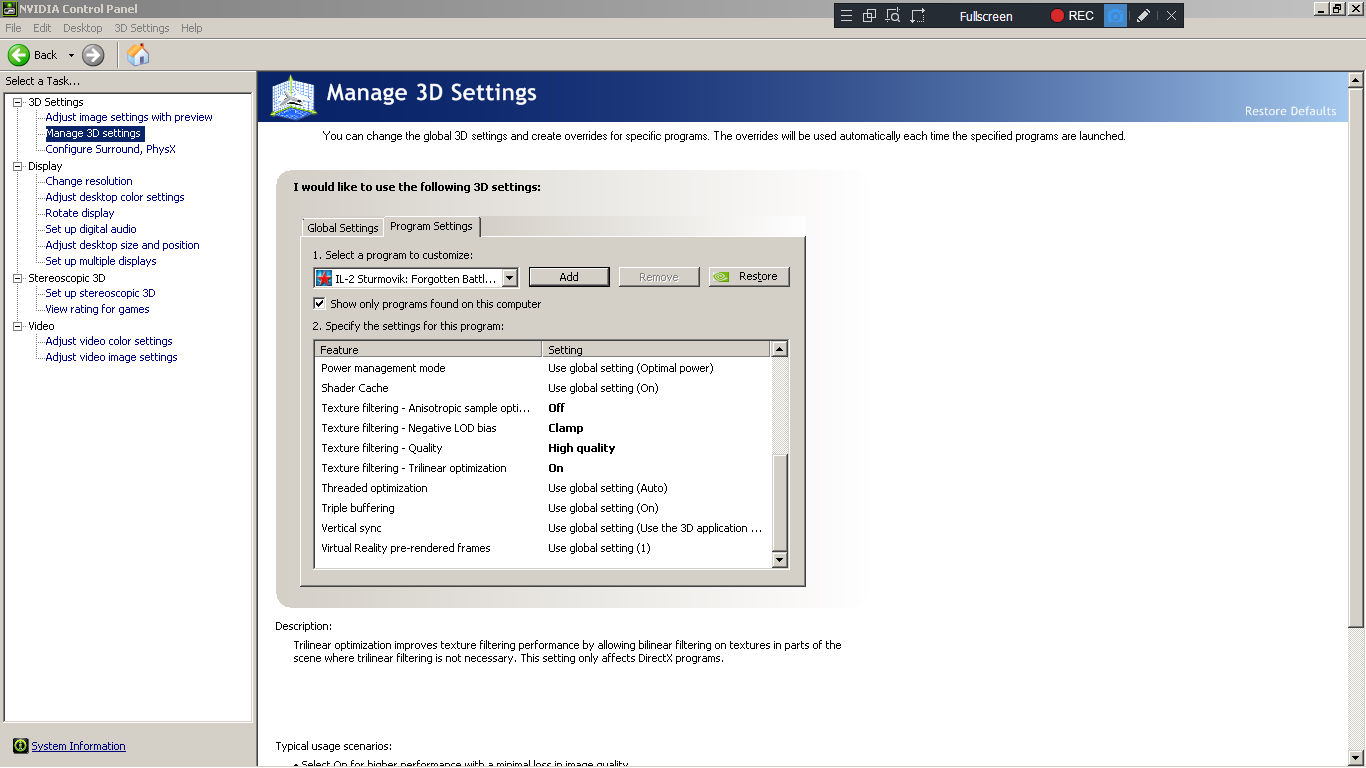Click the recorder custom-area selection icon

pos(917,16)
